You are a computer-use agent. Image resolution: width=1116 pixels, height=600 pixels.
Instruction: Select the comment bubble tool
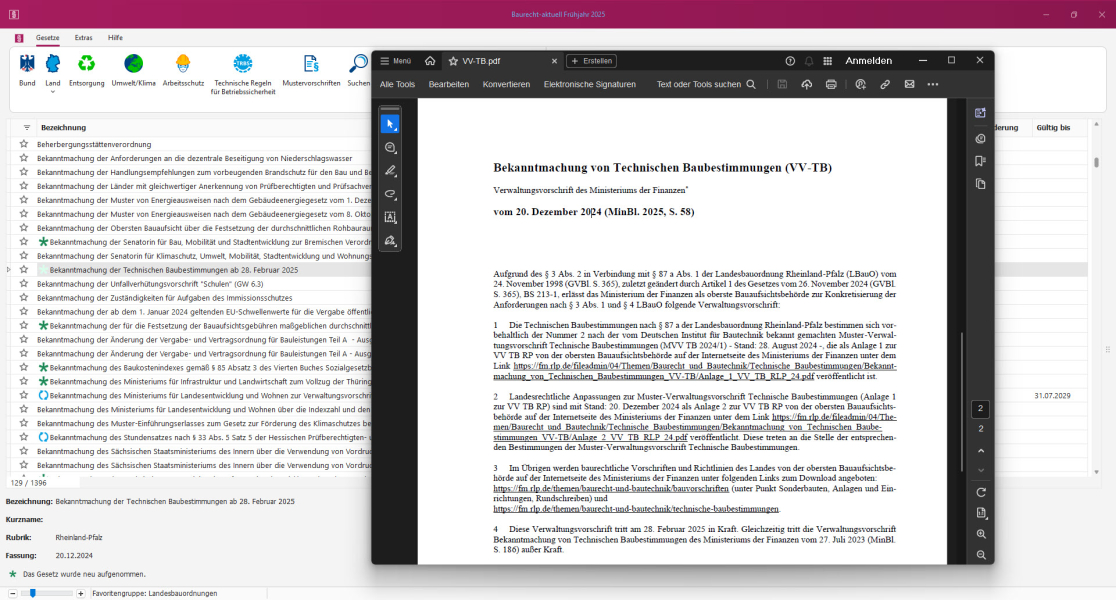click(390, 147)
